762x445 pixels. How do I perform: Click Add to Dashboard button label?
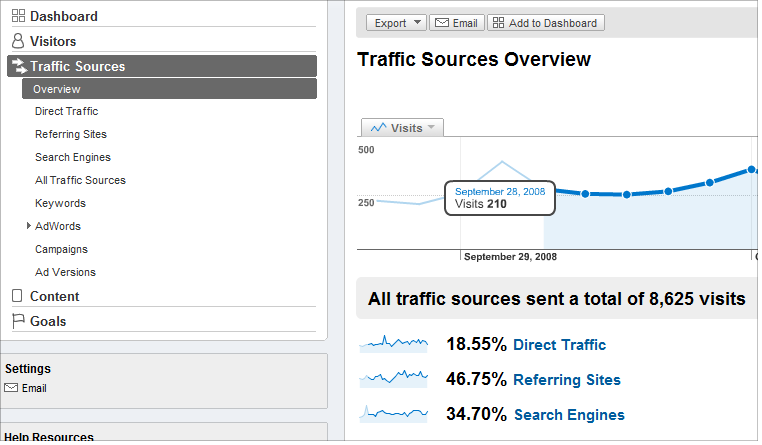(553, 23)
